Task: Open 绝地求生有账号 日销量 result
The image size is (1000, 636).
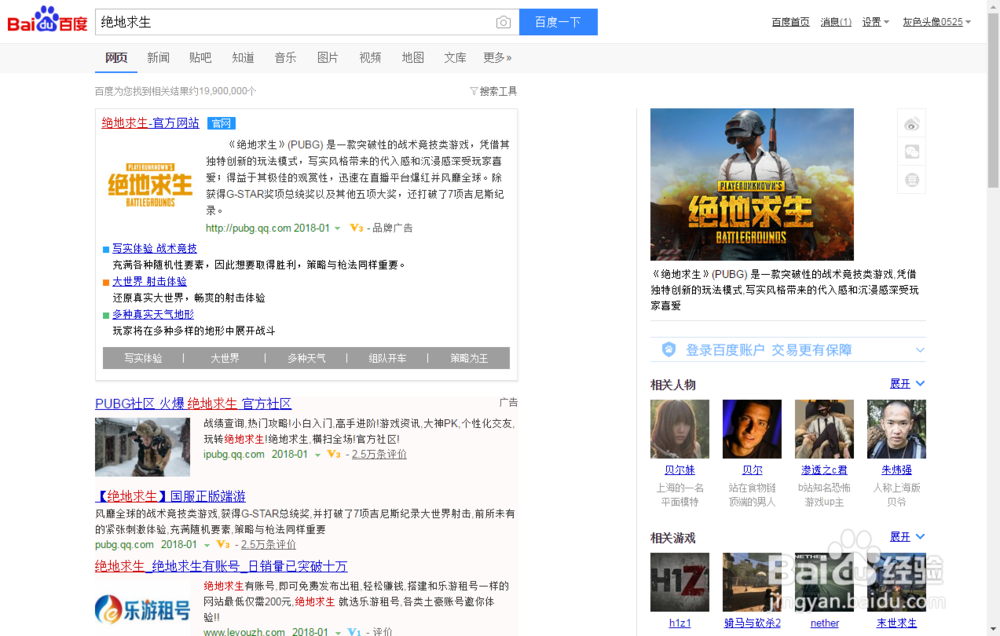Action: point(221,566)
